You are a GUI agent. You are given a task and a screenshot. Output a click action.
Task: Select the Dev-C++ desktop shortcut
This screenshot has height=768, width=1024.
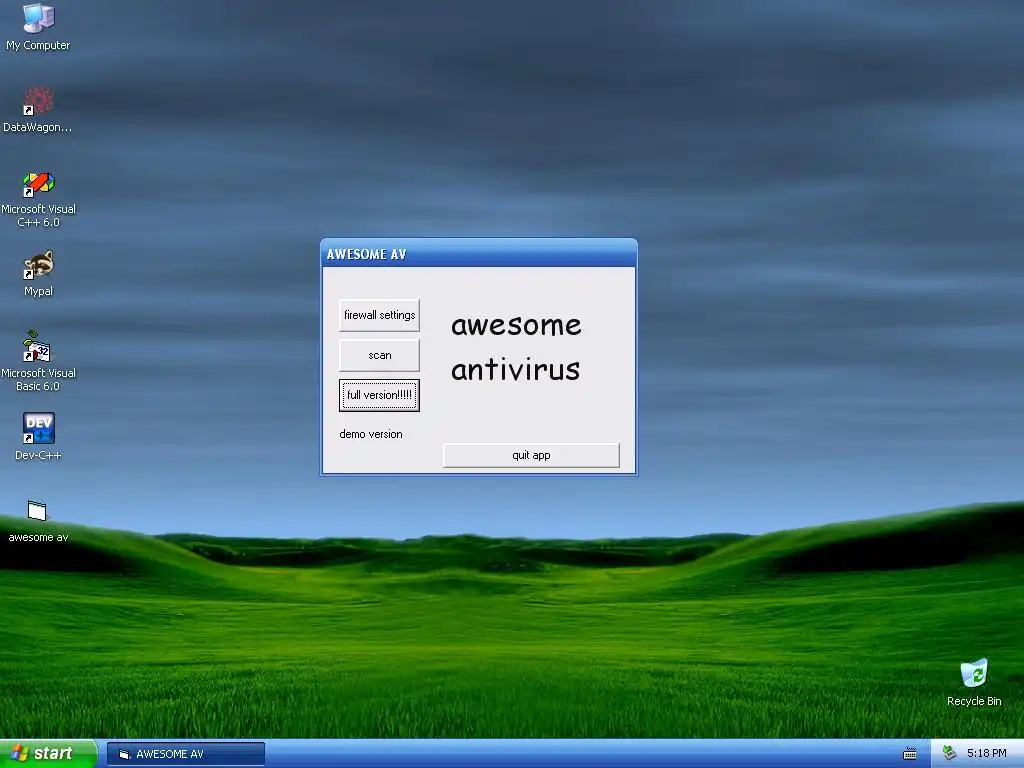(38, 436)
